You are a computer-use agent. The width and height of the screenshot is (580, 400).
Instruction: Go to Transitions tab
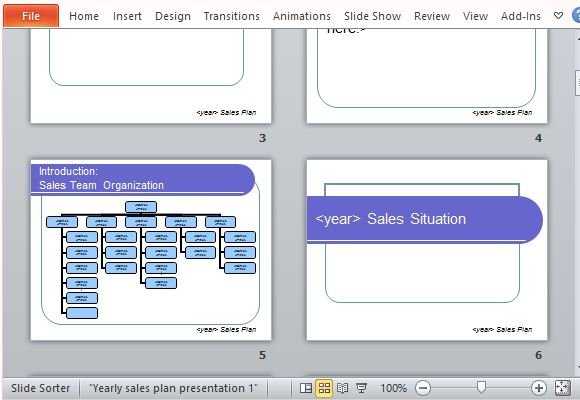coord(232,16)
